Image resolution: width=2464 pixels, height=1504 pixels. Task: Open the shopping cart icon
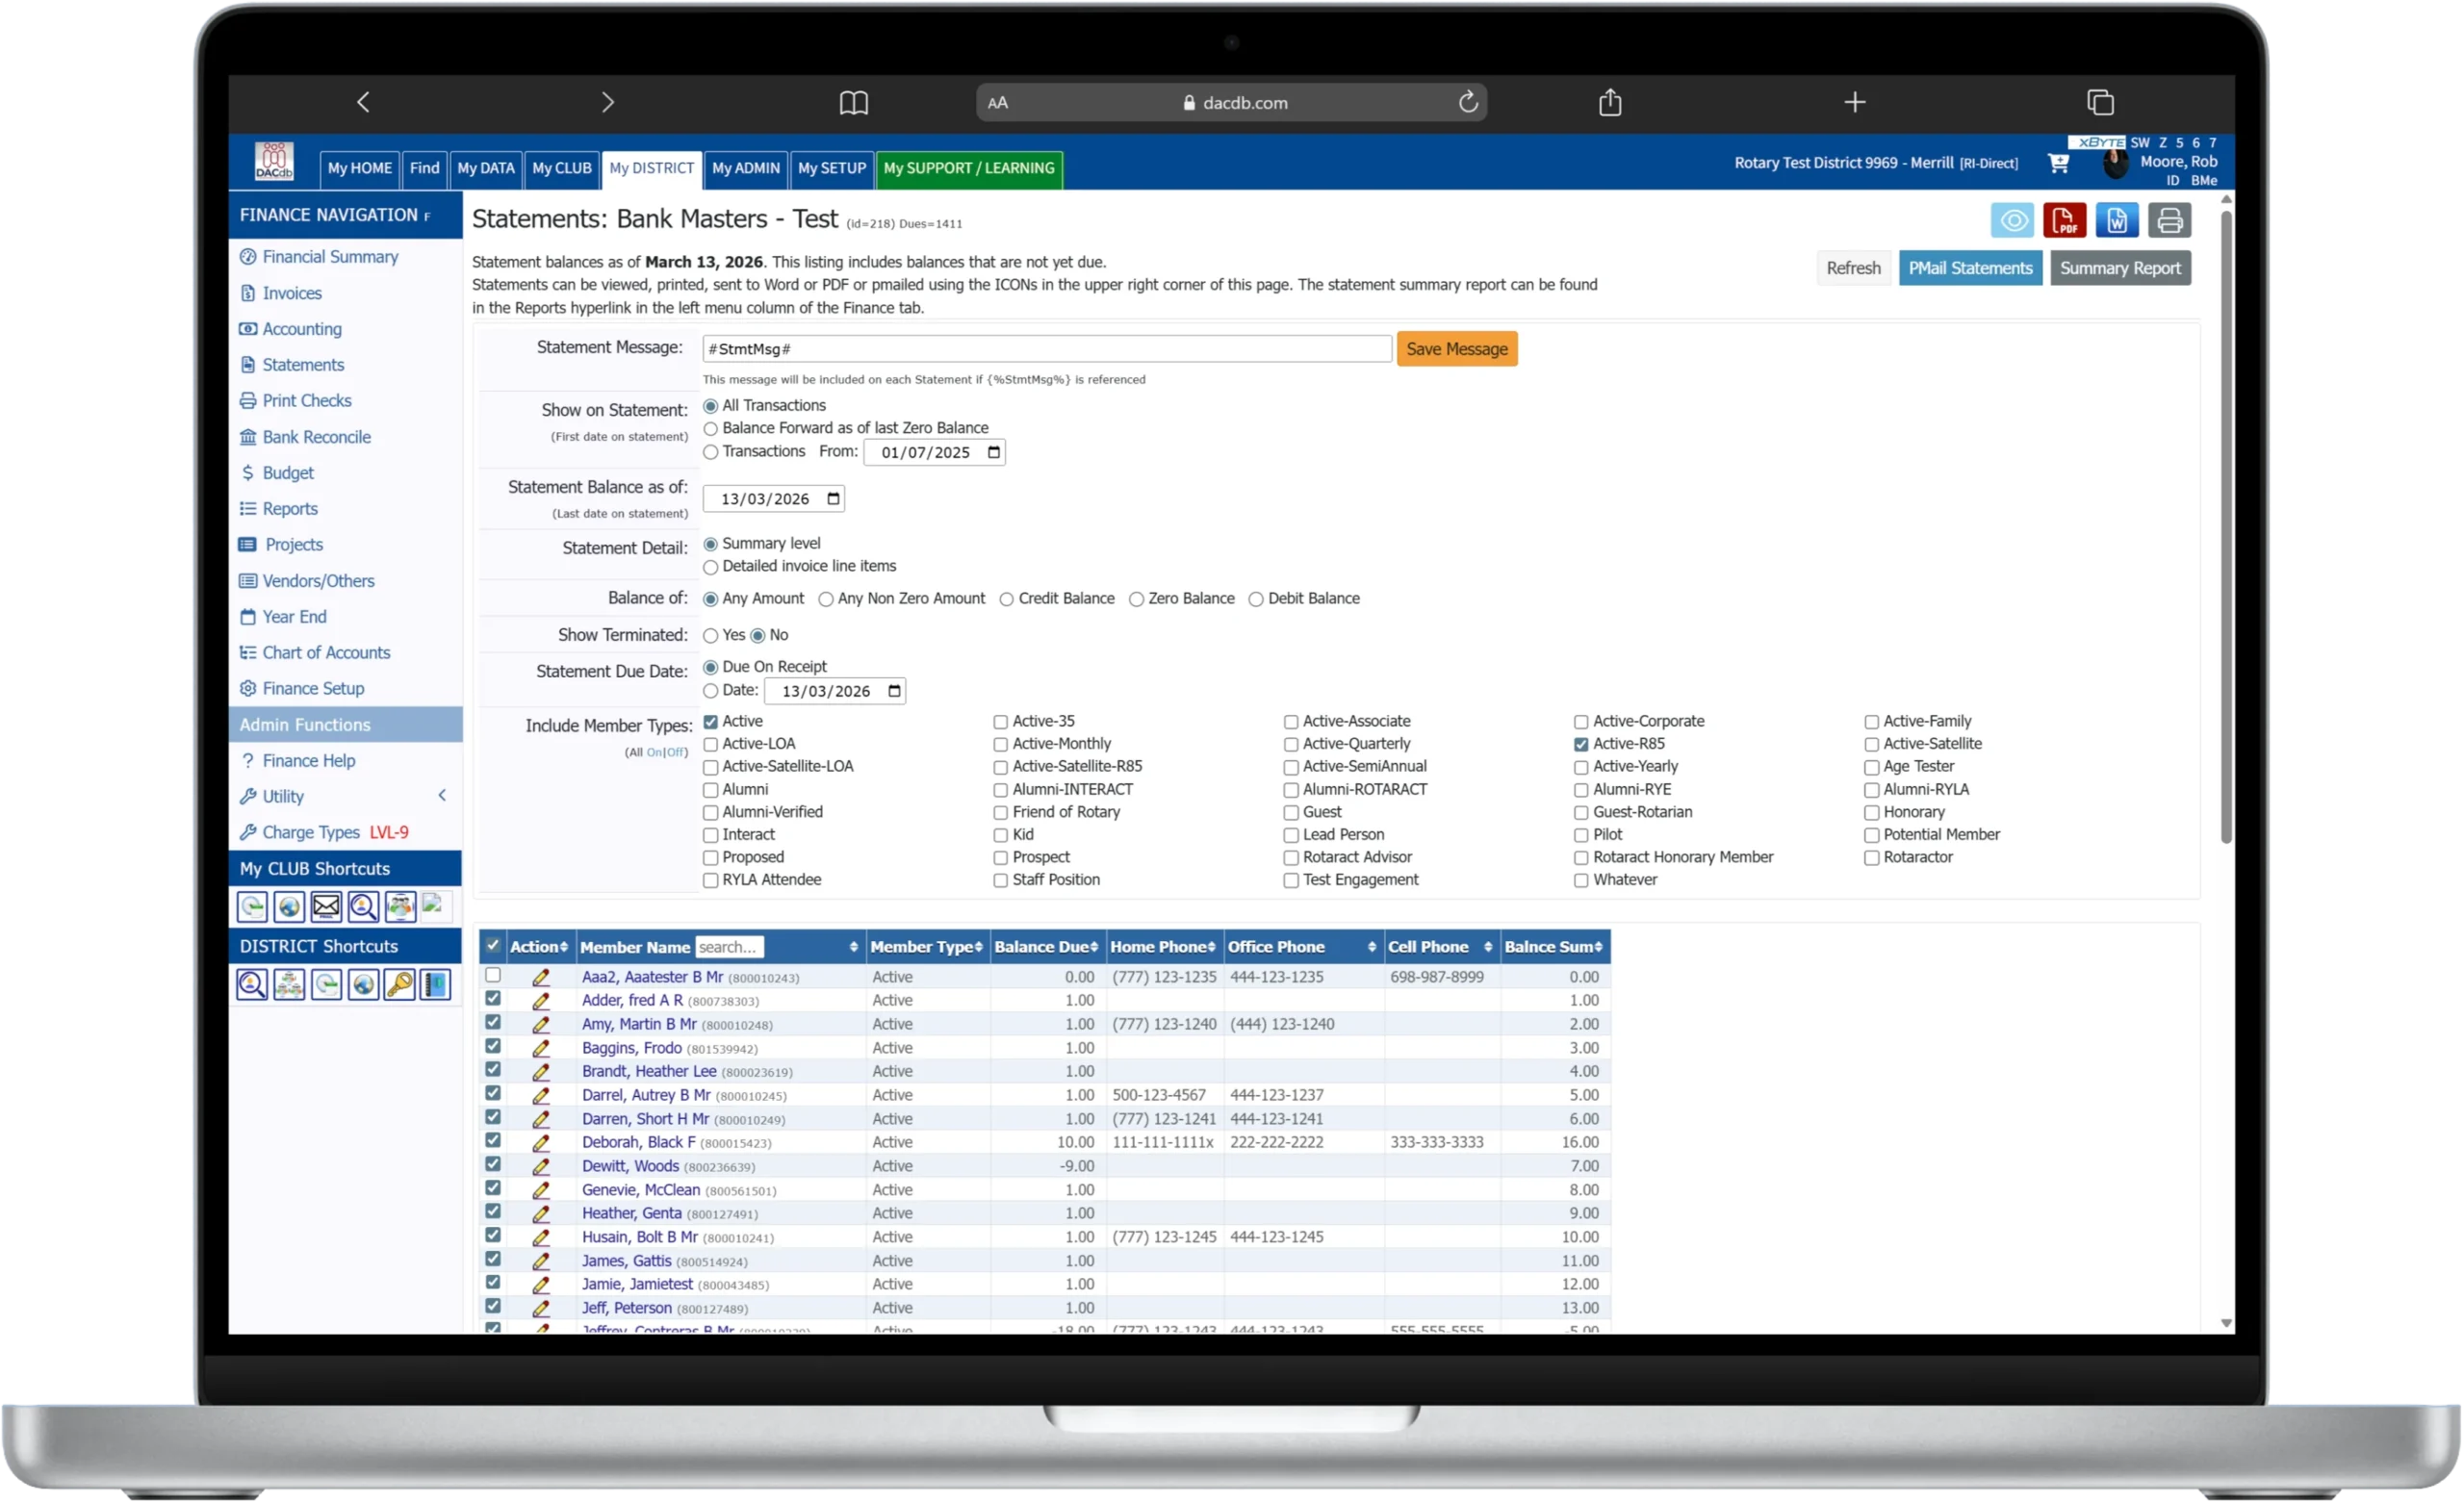coord(2058,163)
